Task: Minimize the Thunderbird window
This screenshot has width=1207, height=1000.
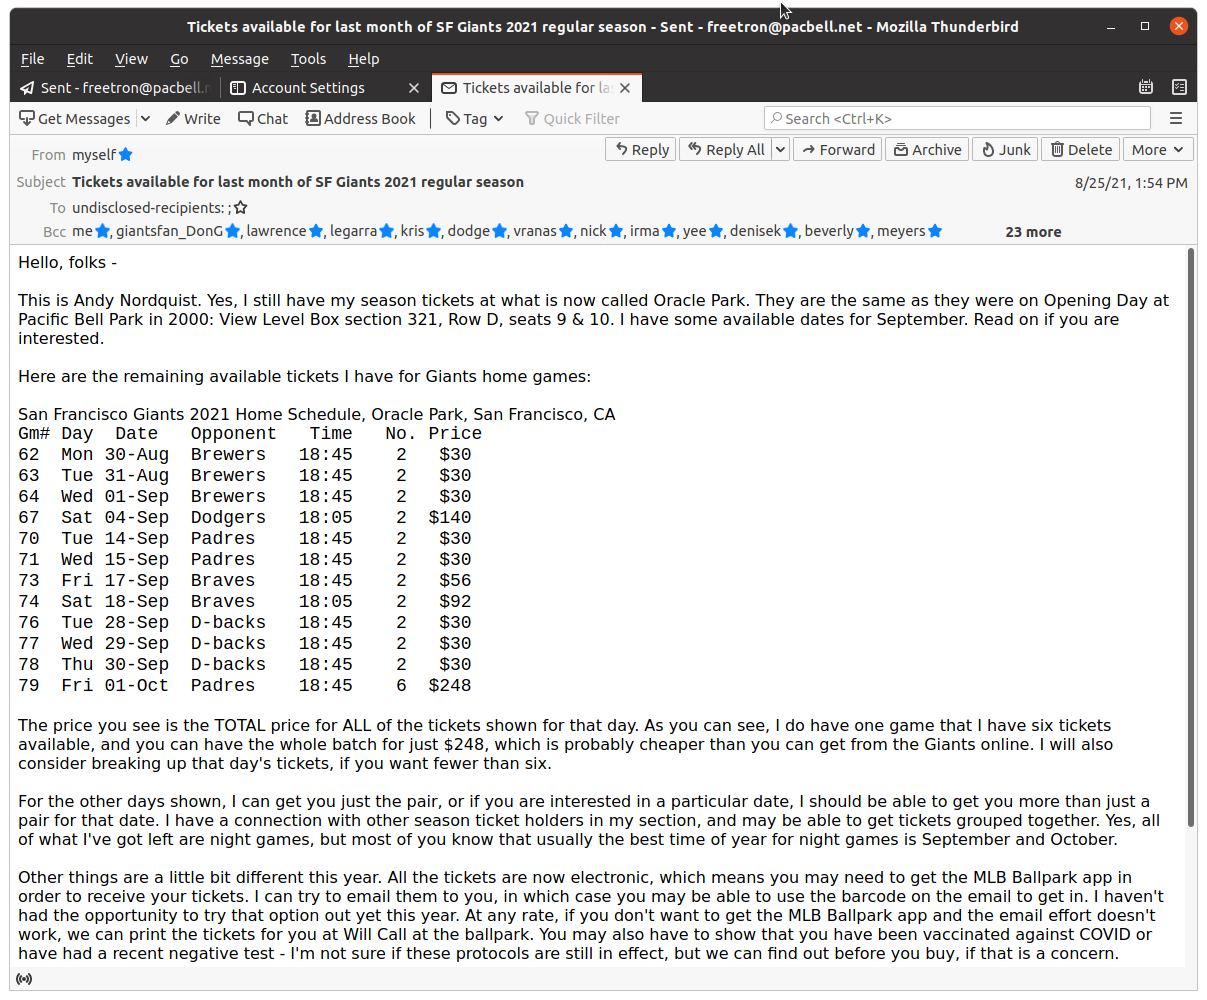Action: [1113, 27]
